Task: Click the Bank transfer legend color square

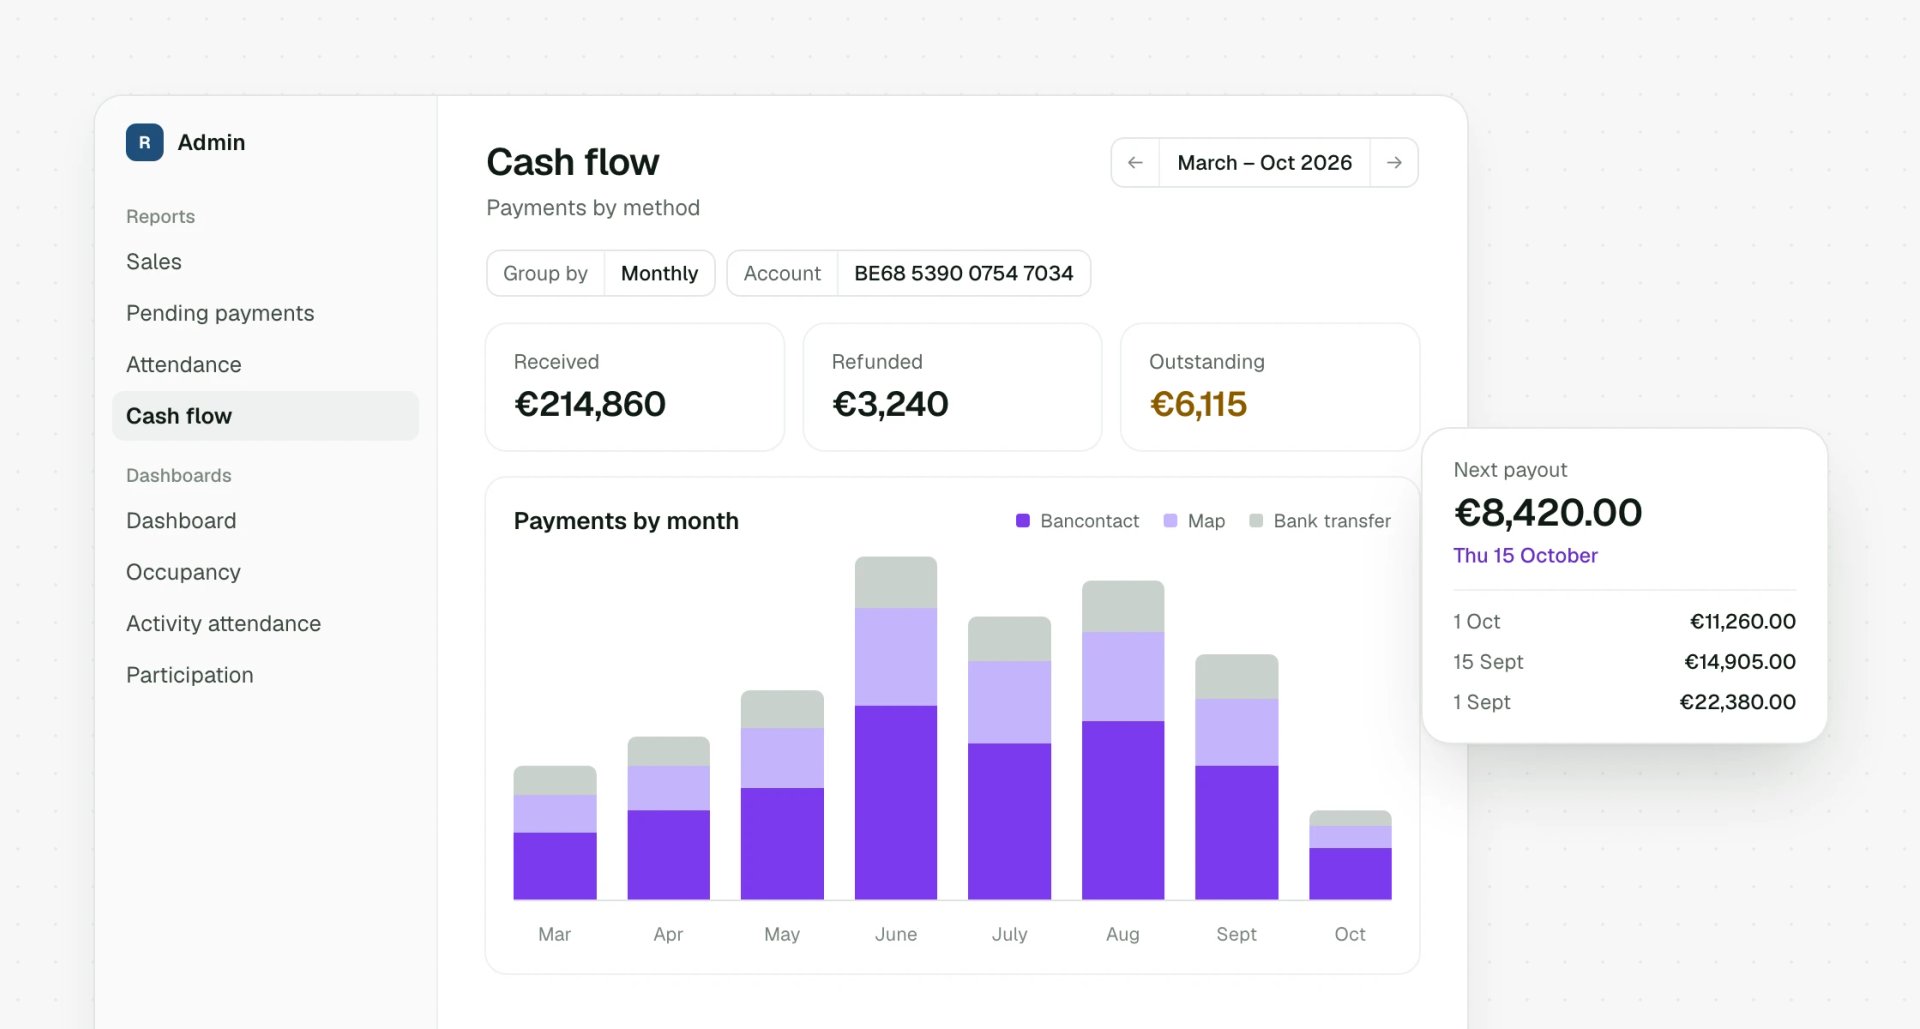Action: pyautogui.click(x=1256, y=520)
